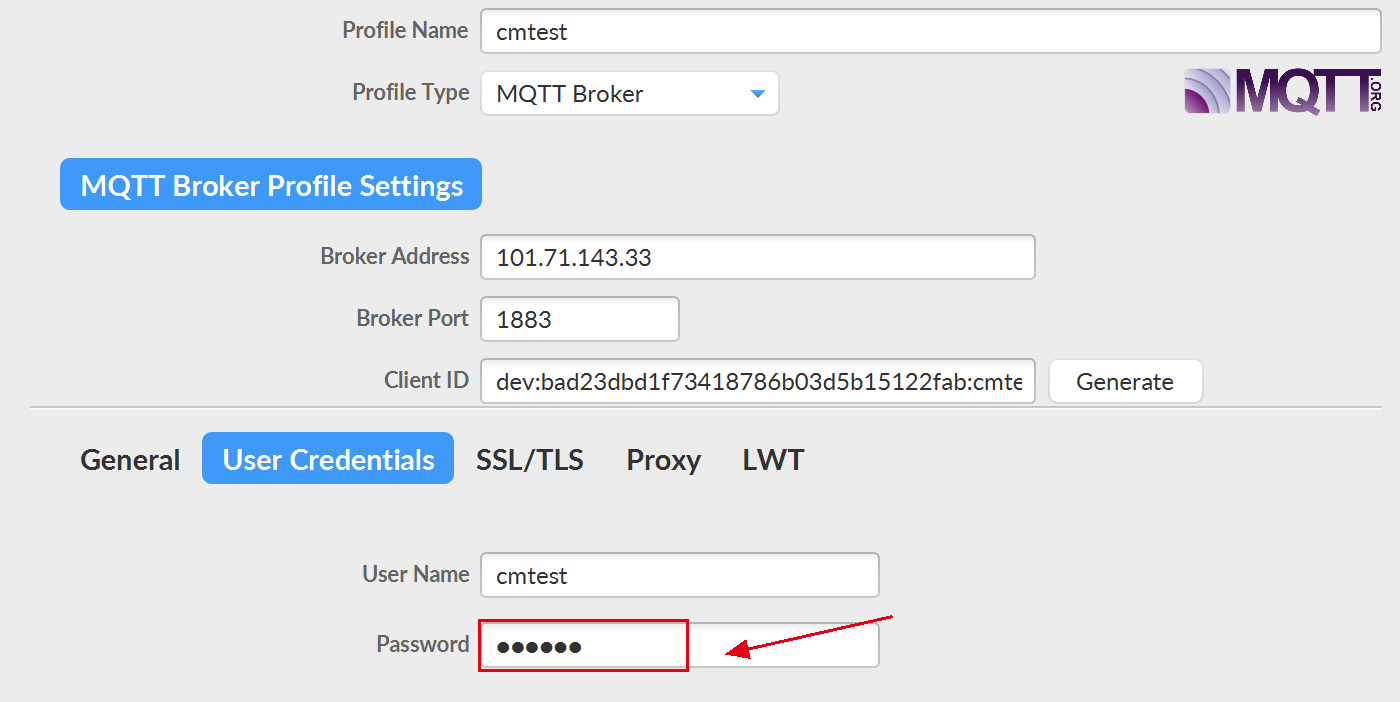Show the LWT tab
Viewport: 1400px width, 702px height.
pos(773,460)
